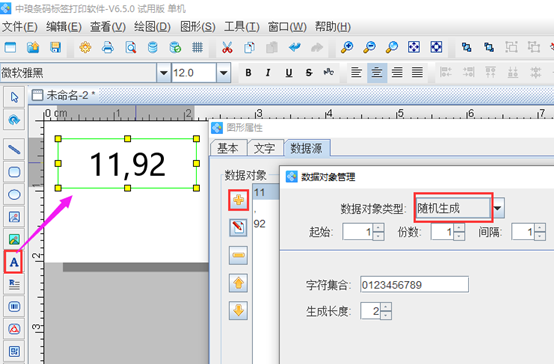
Task: Save document with the floppy disk icon
Action: [55, 47]
